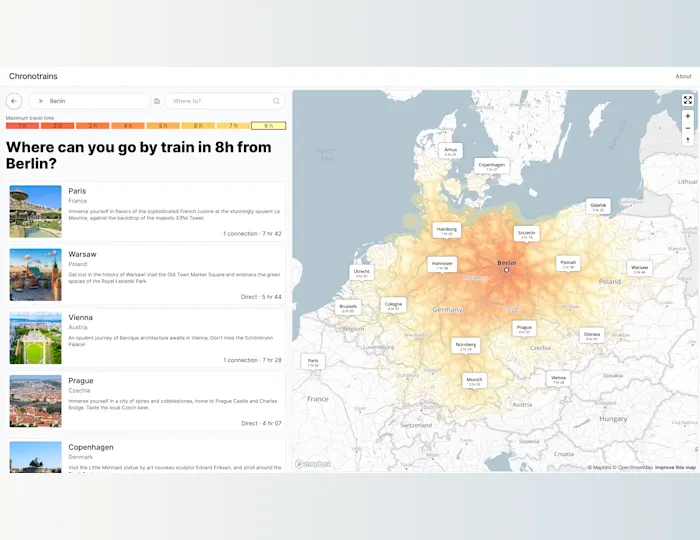This screenshot has height=540, width=700.
Task: Open the Paris photo thumbnail
Action: pos(36,212)
